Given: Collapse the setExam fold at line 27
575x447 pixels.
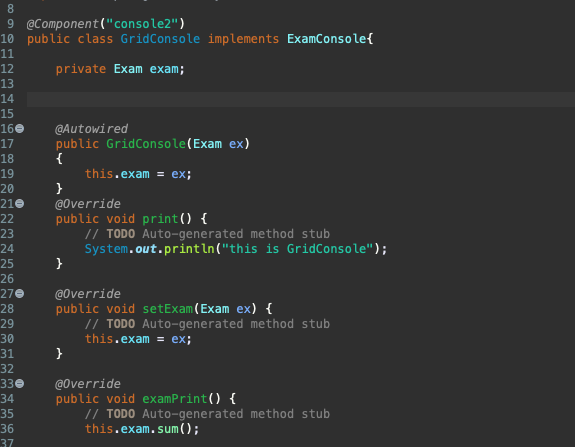Looking at the screenshot, I should pyautogui.click(x=20, y=293).
